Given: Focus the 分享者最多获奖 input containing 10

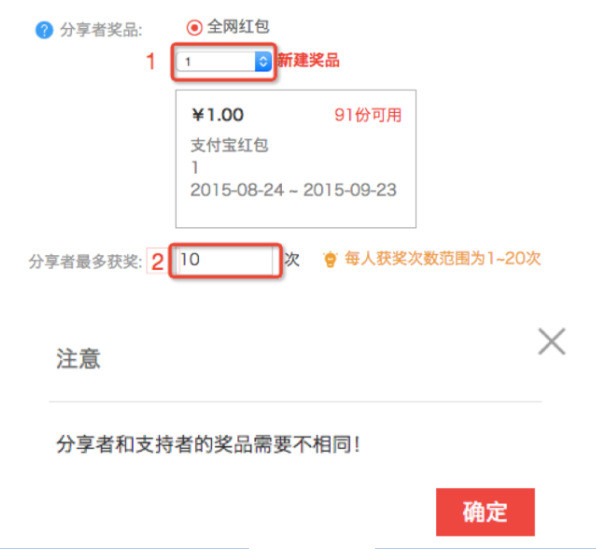Looking at the screenshot, I should tap(226, 260).
